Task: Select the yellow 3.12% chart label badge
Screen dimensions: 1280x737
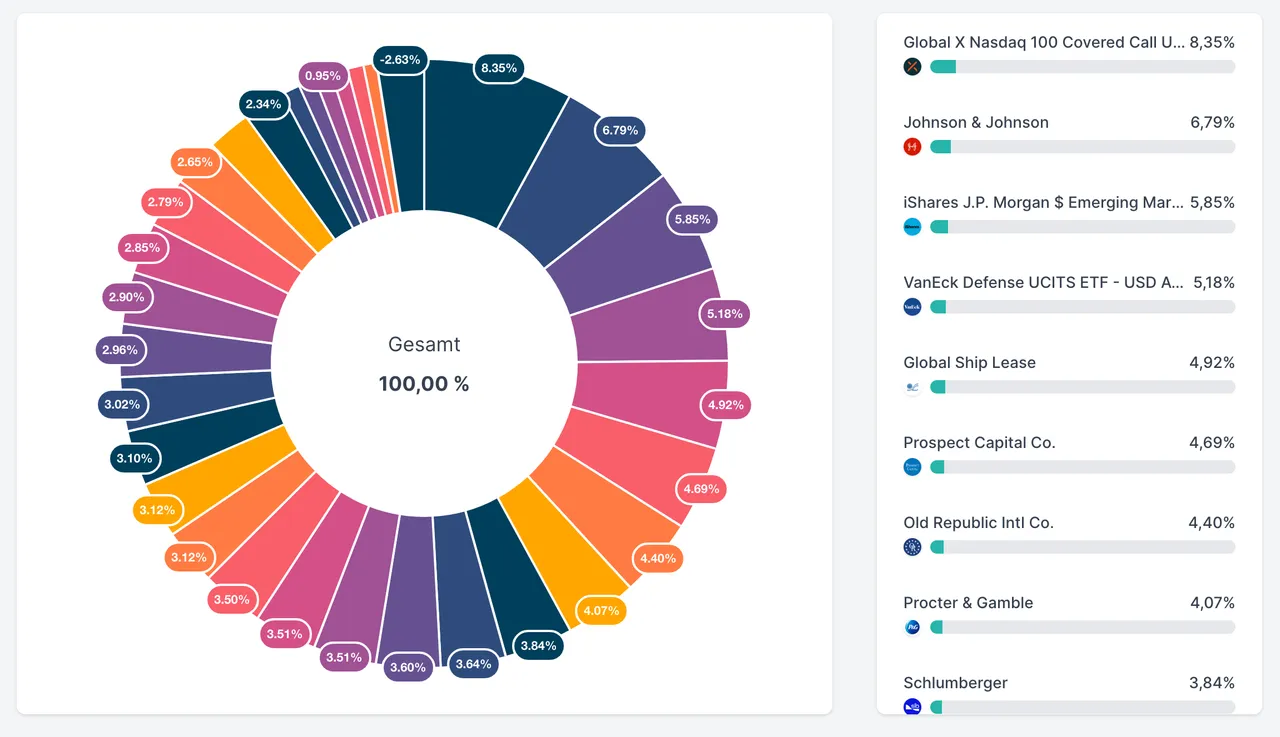Action: [158, 510]
